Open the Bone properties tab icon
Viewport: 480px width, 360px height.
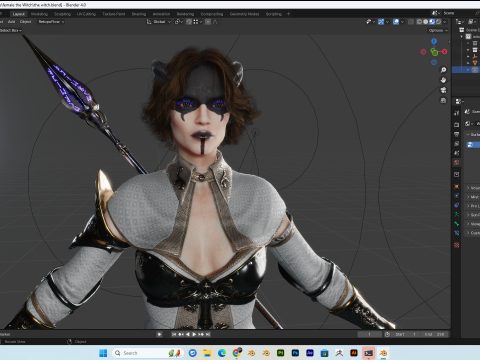tap(456, 224)
